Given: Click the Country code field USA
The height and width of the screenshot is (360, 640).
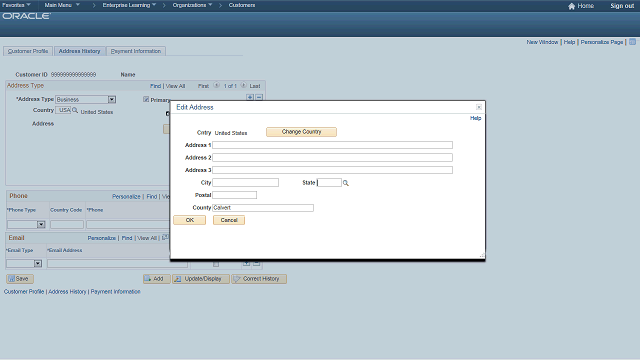Looking at the screenshot, I should tap(63, 110).
